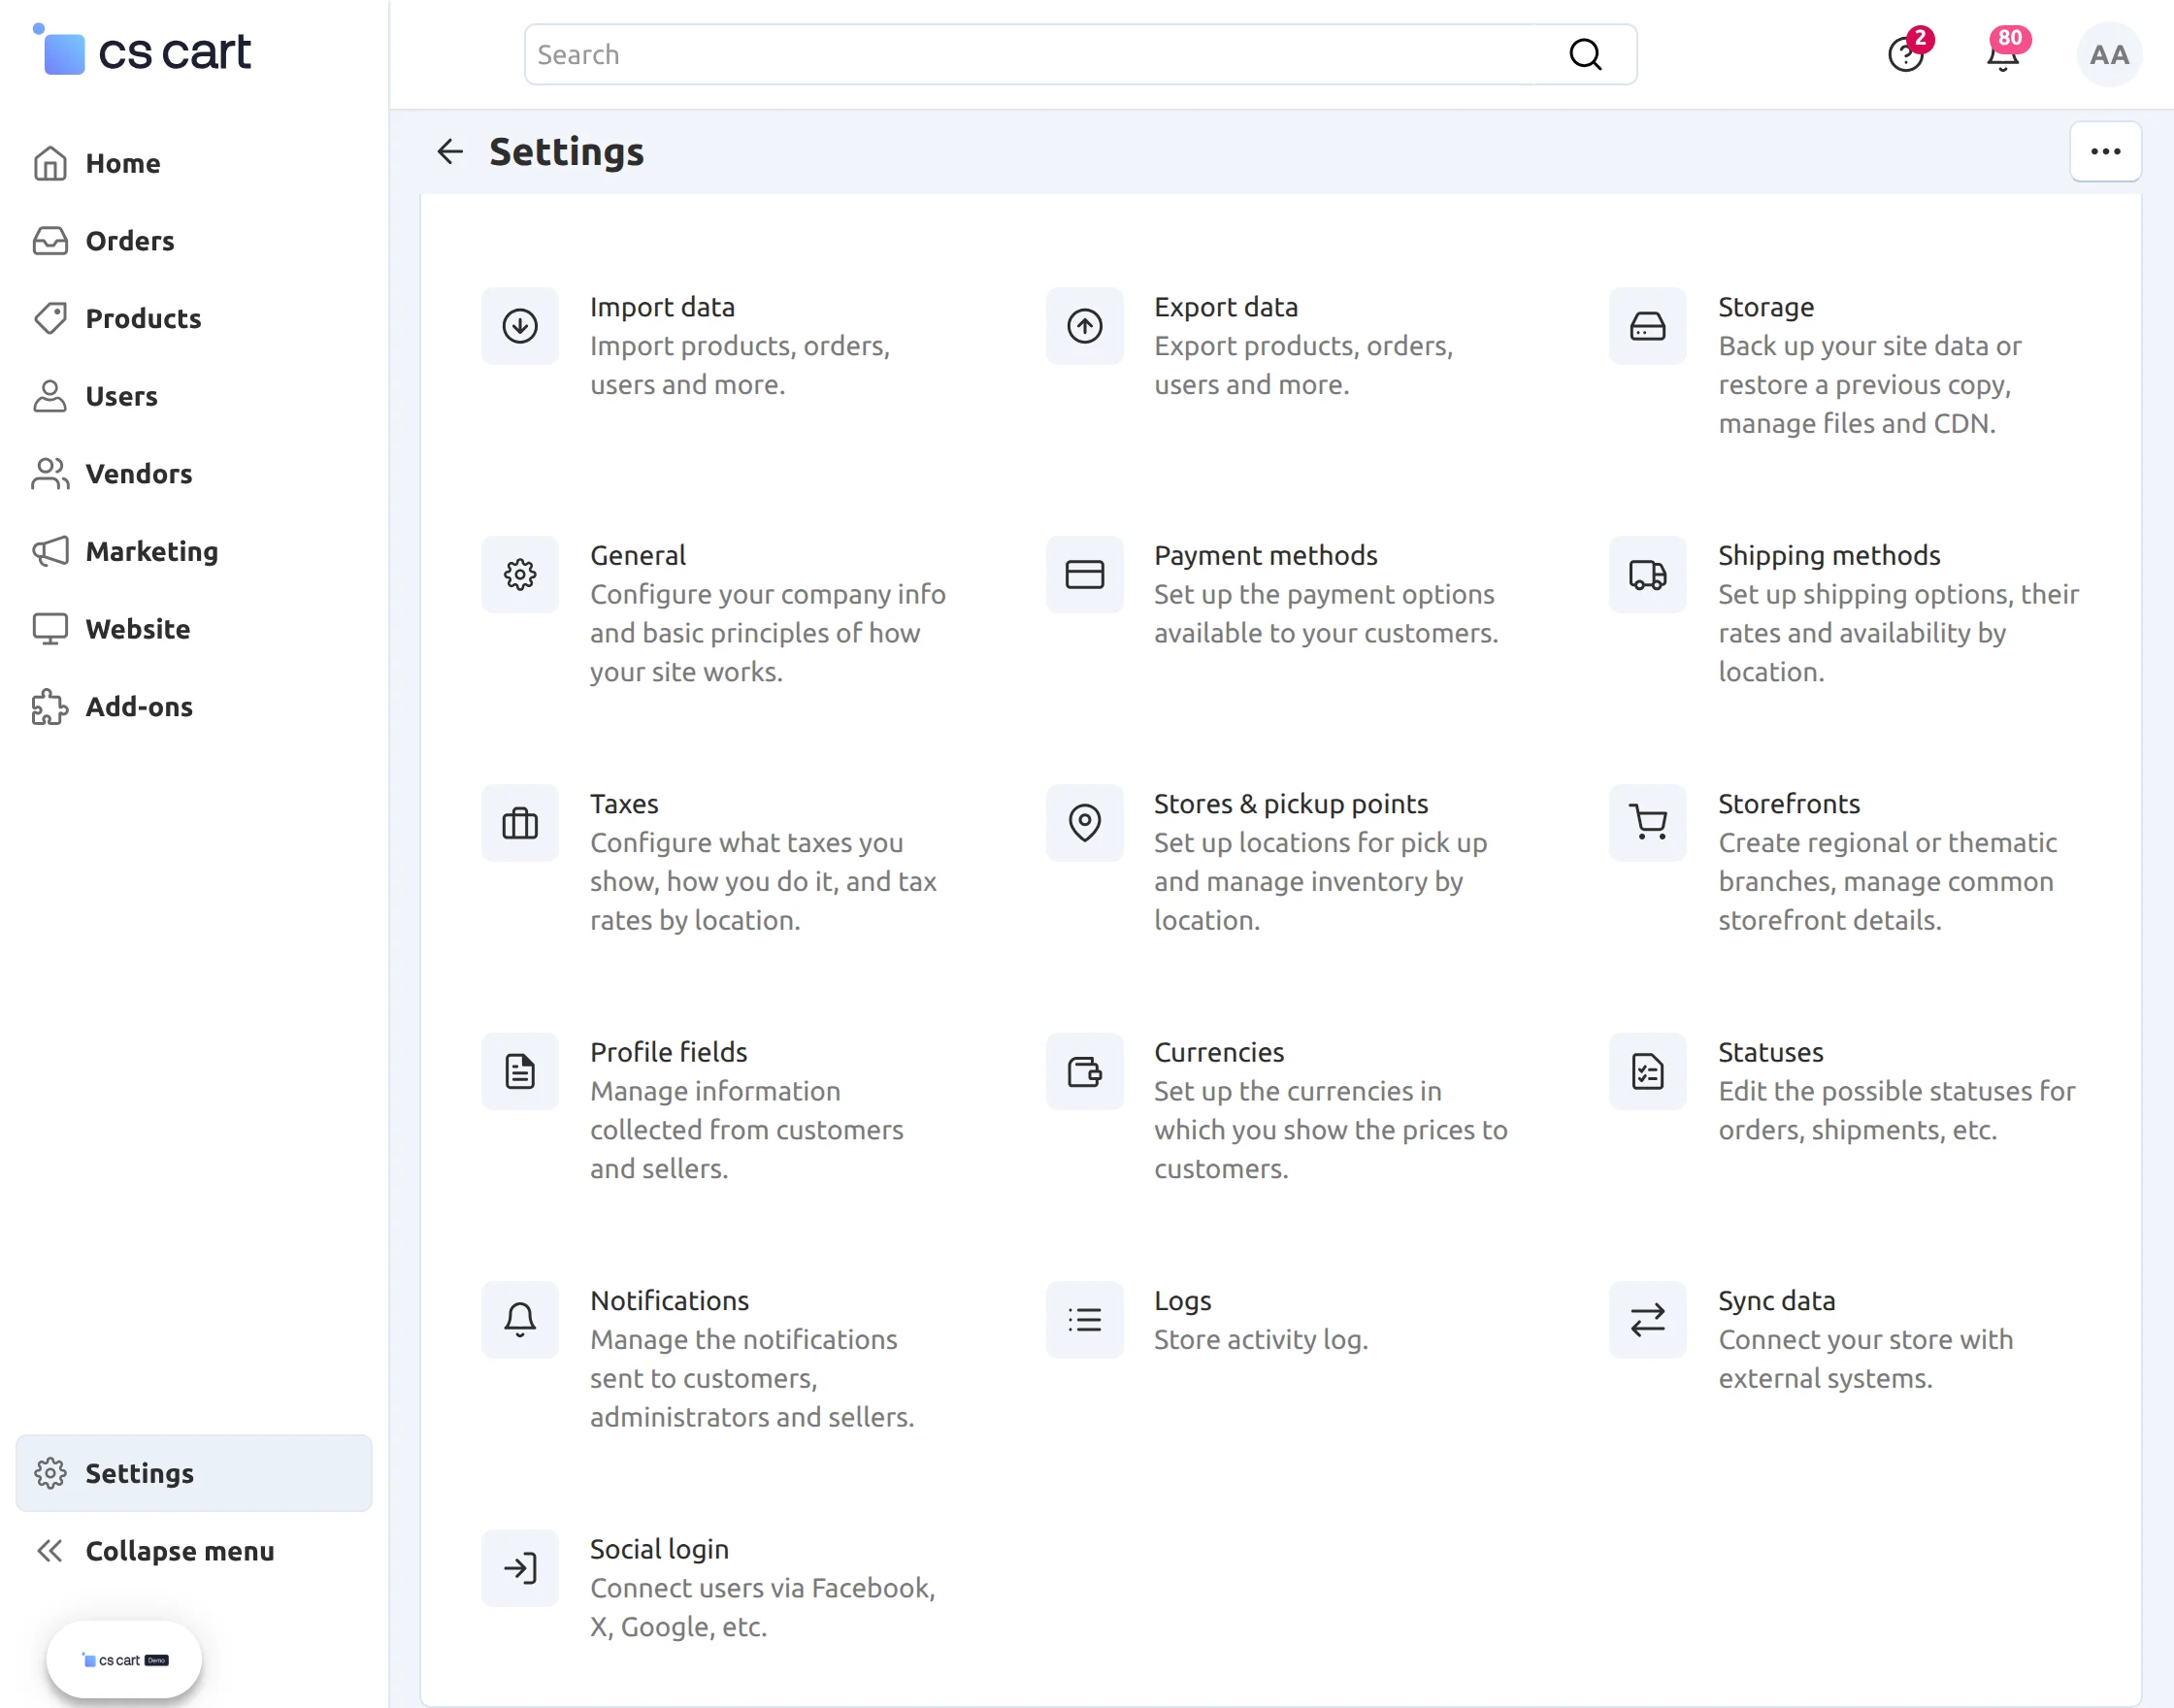The height and width of the screenshot is (1708, 2174).
Task: Open the Statuses link
Action: coord(1771,1052)
